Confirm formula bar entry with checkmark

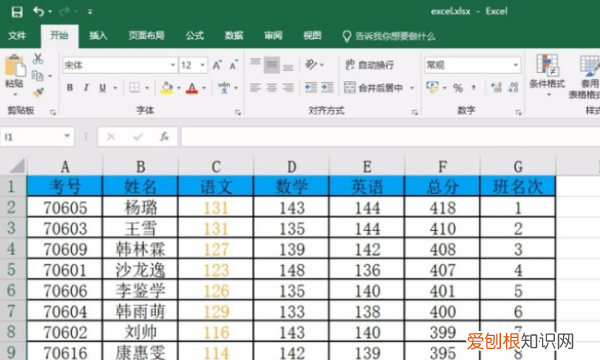pyautogui.click(x=138, y=137)
